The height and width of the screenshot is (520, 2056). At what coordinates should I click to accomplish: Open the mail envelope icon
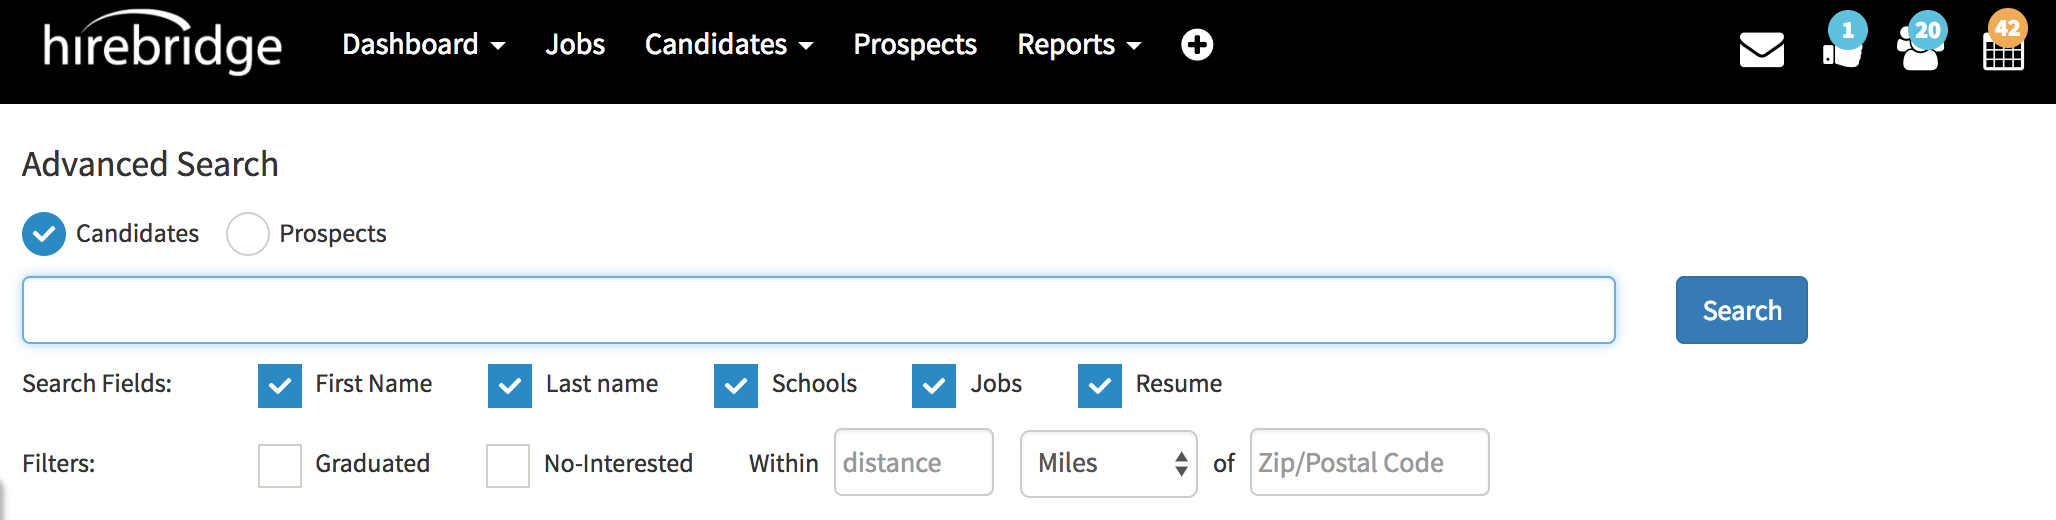tap(1761, 49)
